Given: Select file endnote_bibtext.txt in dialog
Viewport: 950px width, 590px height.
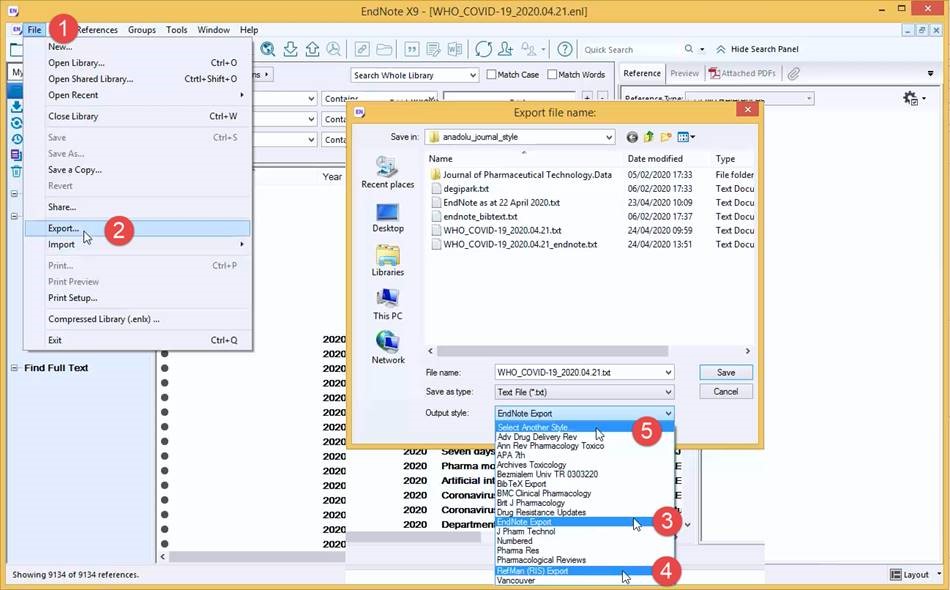Looking at the screenshot, I should [480, 216].
